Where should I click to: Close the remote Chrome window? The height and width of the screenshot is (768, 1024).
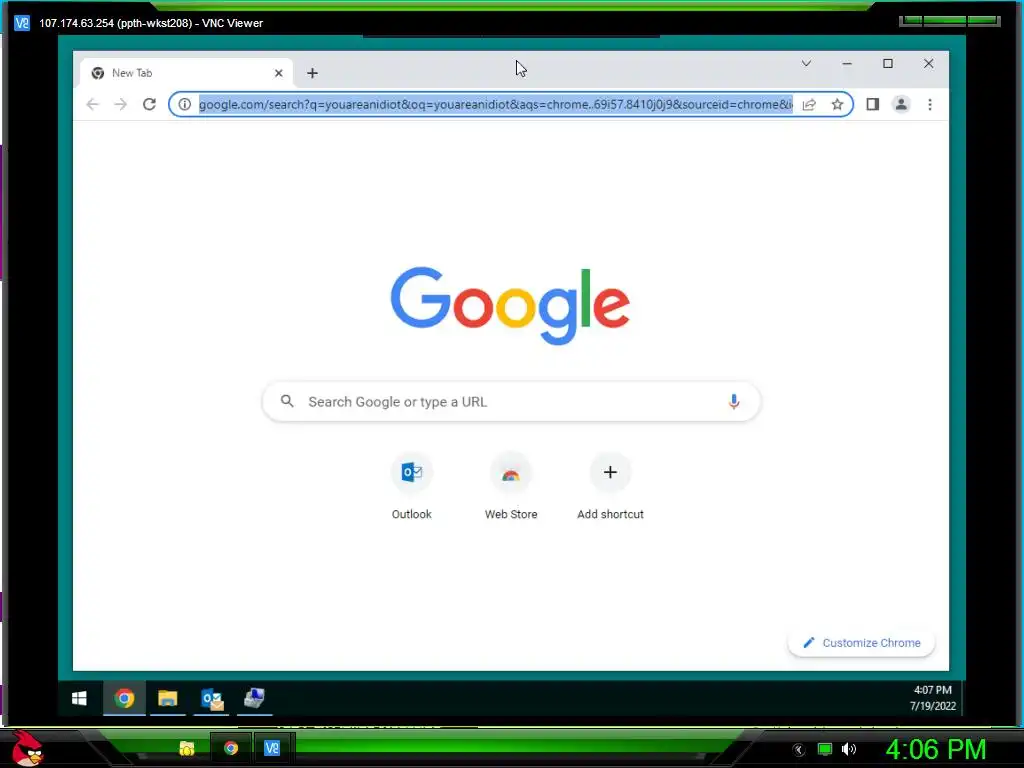tap(928, 63)
